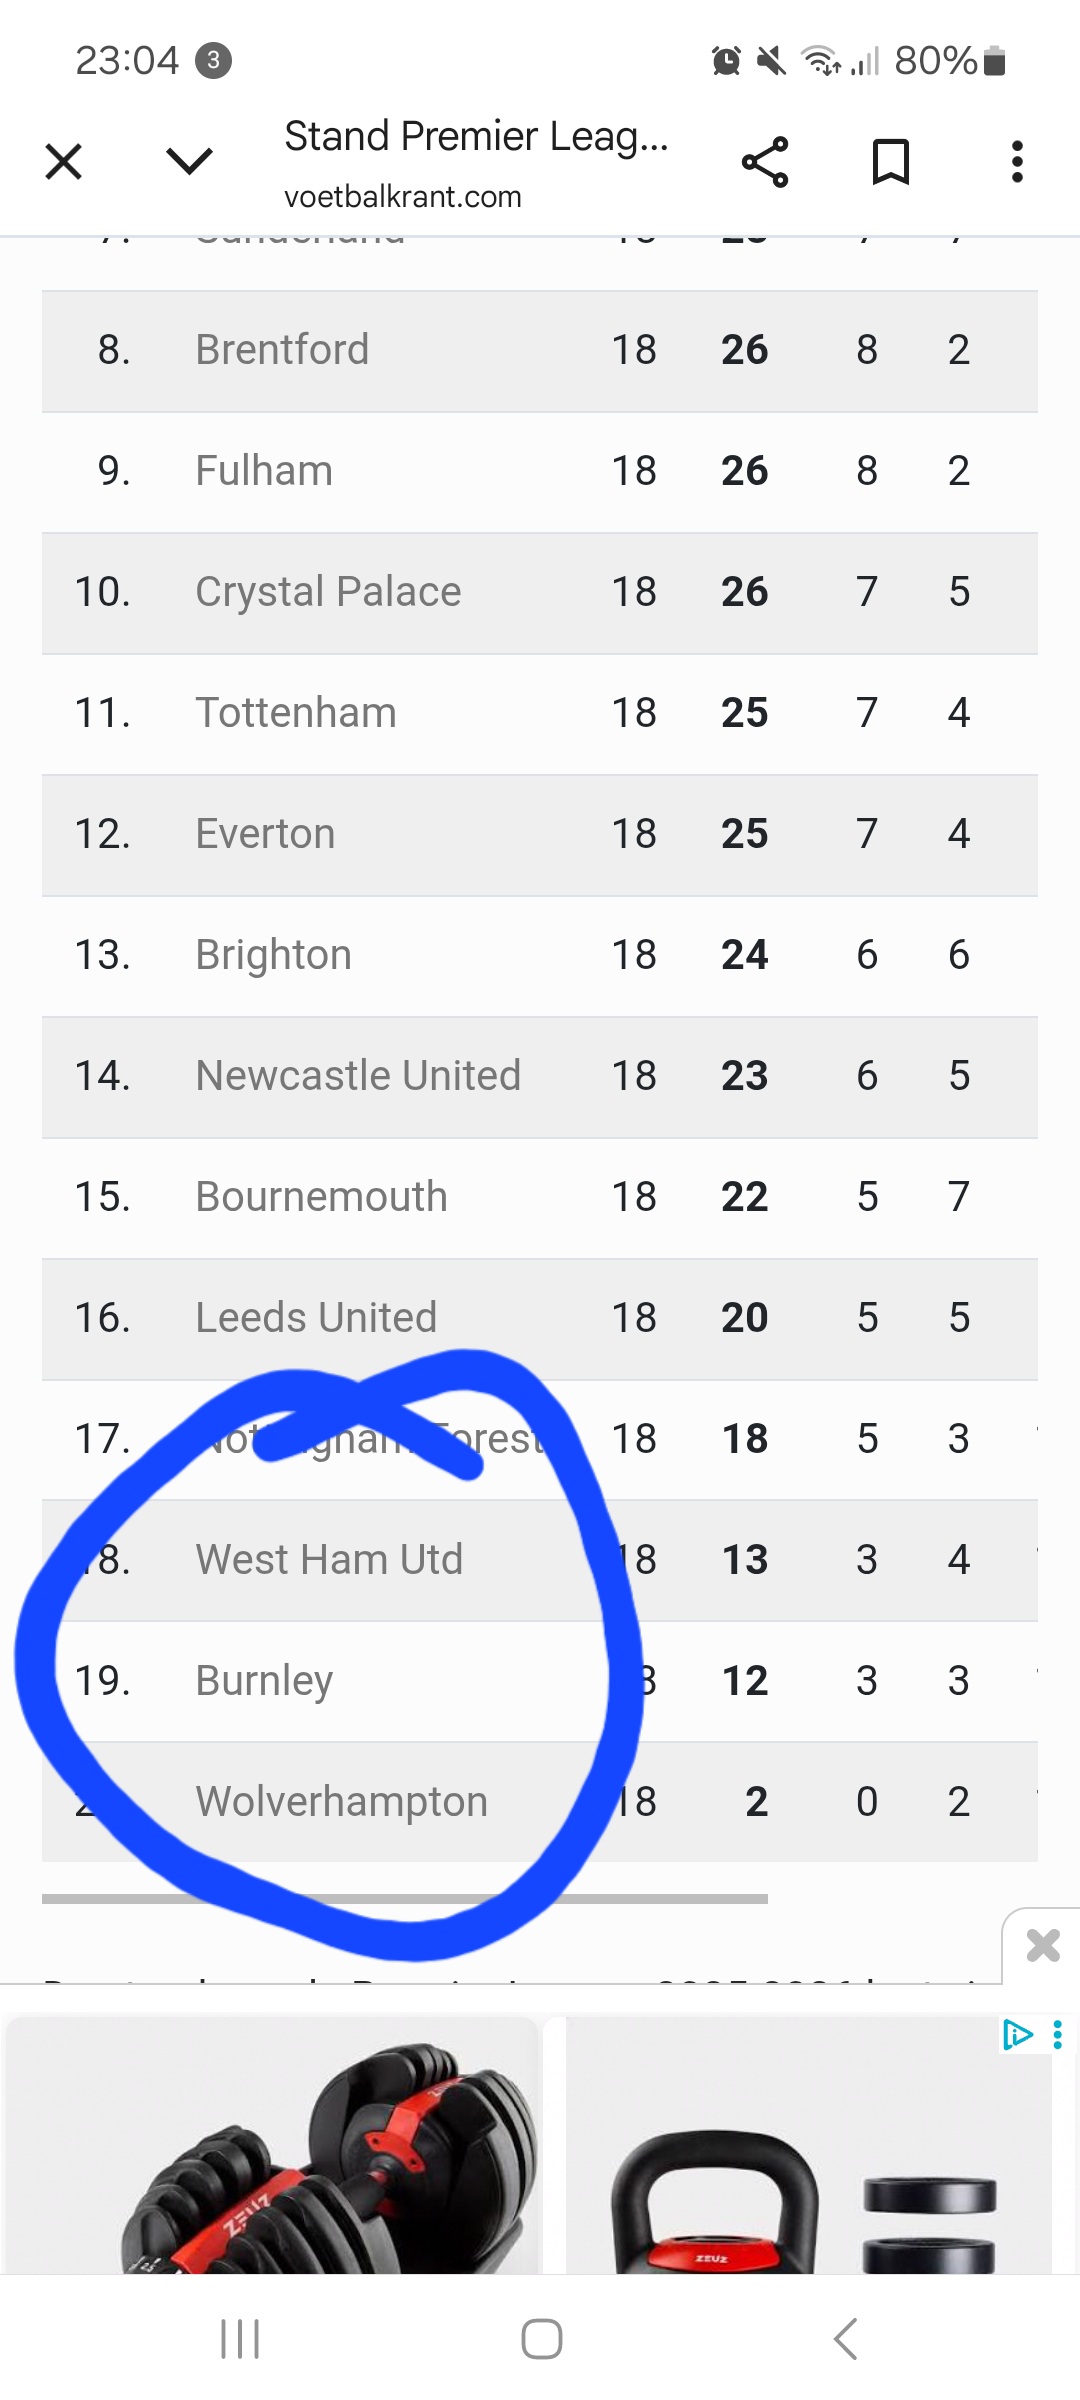The image size is (1080, 2400).
Task: Dismiss the ad with the gray X
Action: tap(1043, 1946)
